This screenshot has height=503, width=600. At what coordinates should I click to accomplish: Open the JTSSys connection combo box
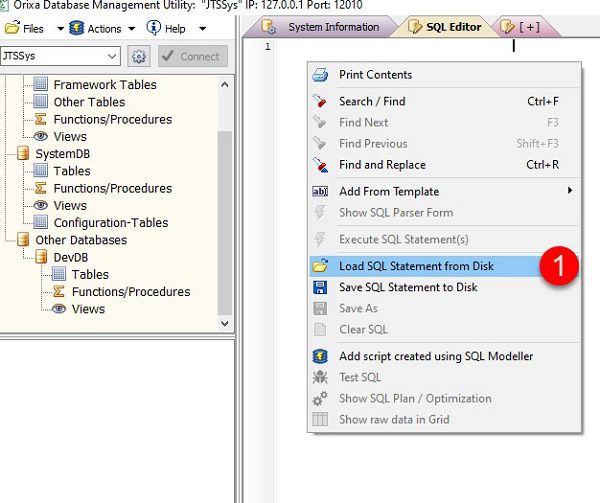point(60,56)
